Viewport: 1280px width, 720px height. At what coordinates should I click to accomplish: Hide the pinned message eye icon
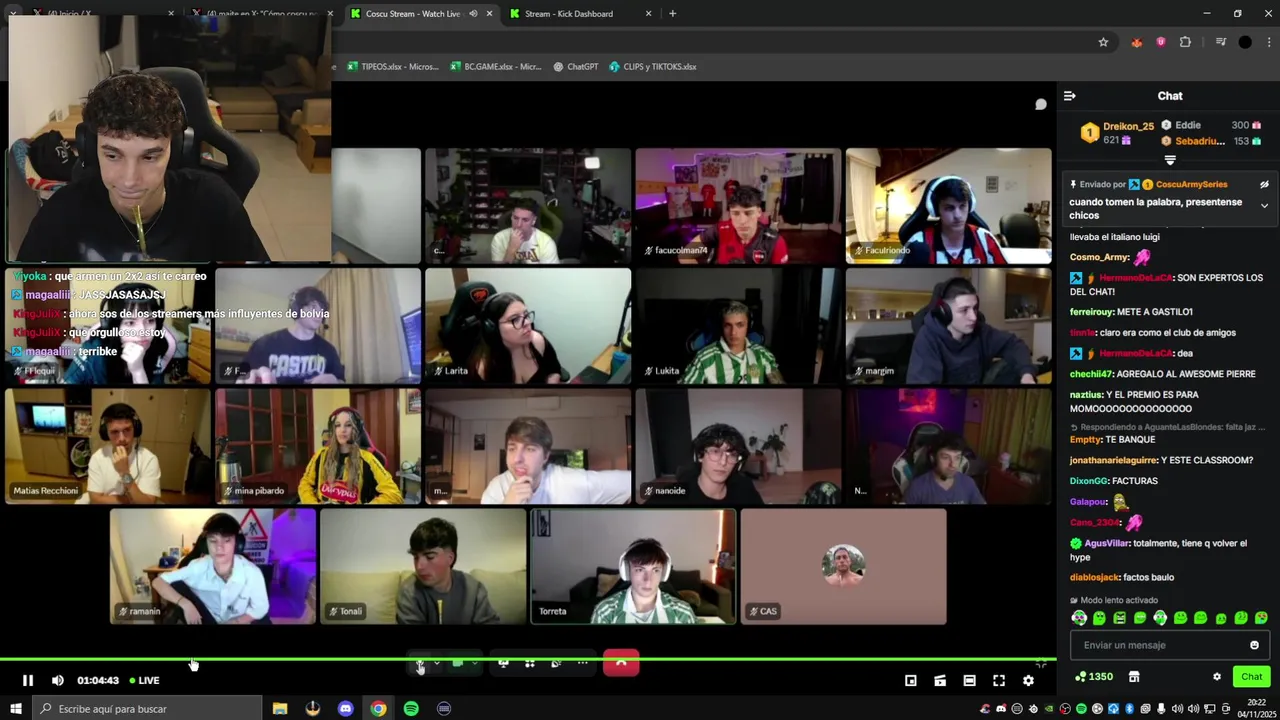point(1264,184)
